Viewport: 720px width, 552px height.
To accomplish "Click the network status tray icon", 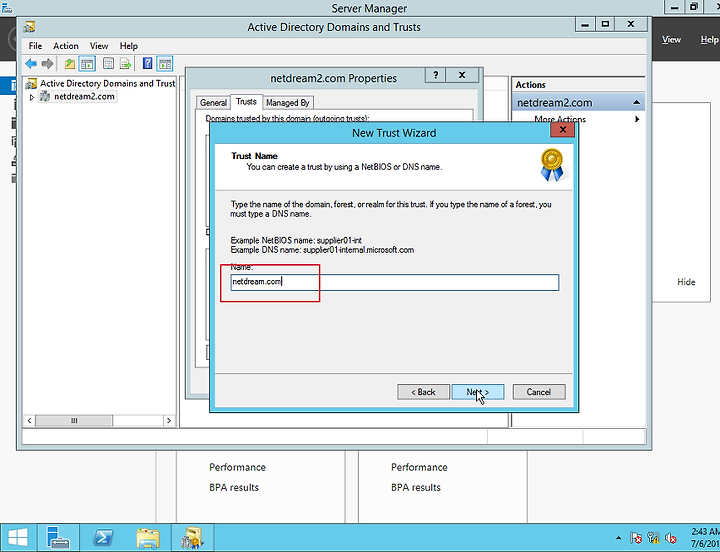I will tap(653, 538).
